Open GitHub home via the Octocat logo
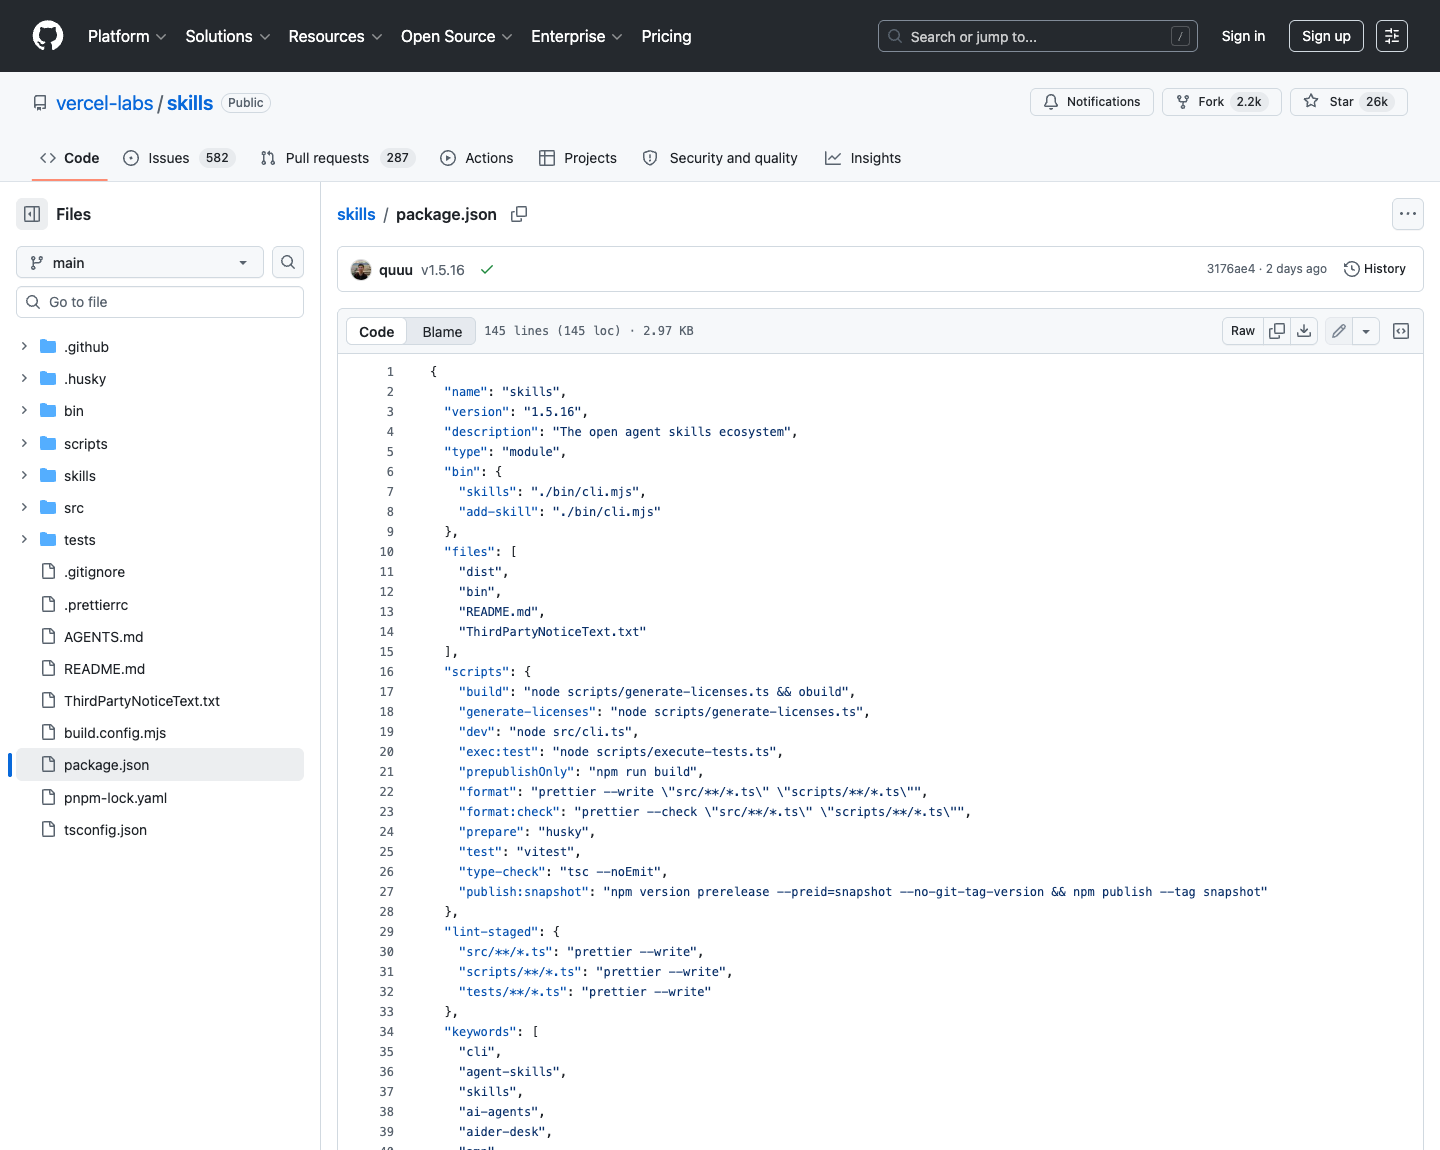 48,36
